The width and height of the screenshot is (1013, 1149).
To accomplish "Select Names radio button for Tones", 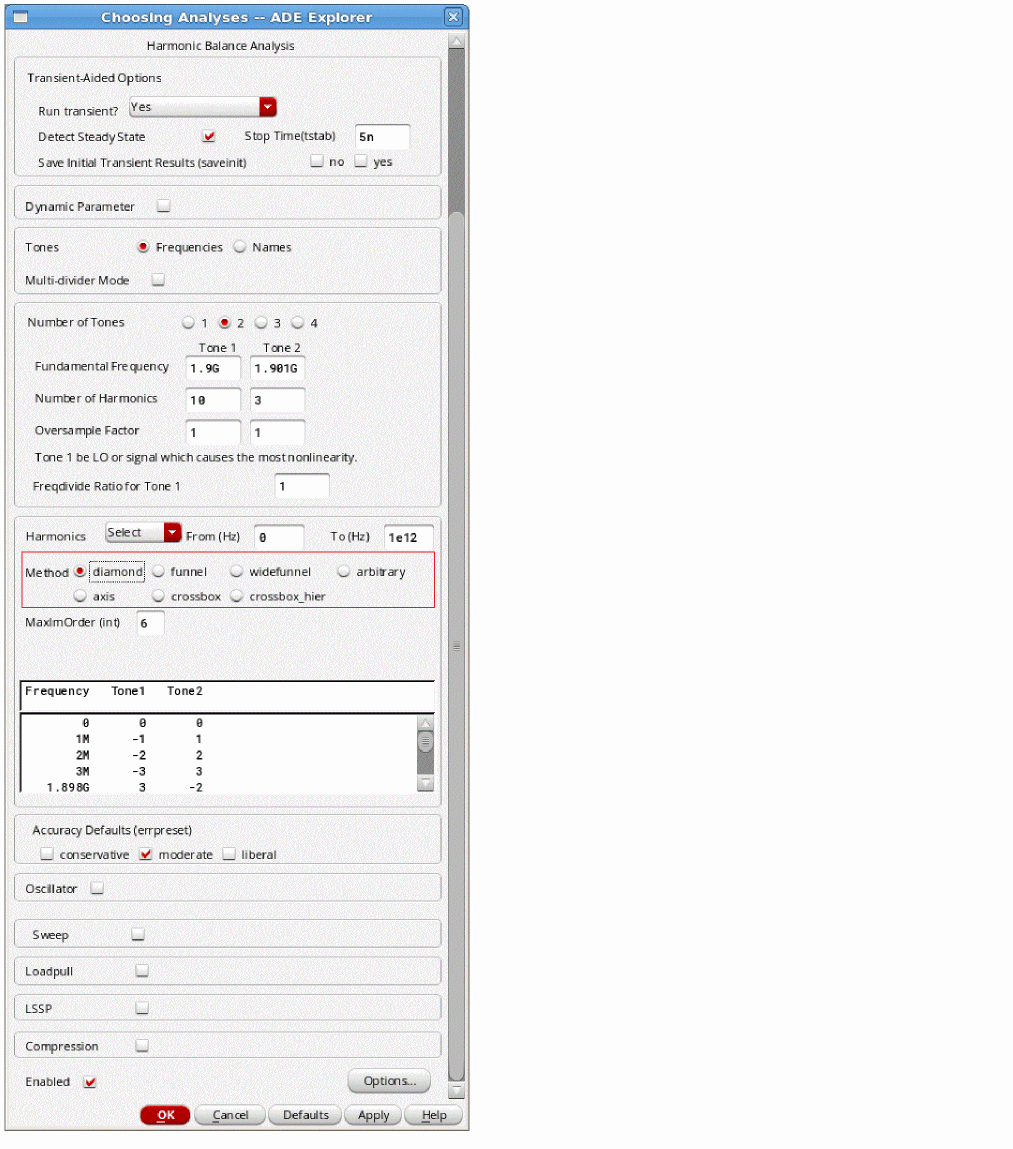I will [240, 247].
